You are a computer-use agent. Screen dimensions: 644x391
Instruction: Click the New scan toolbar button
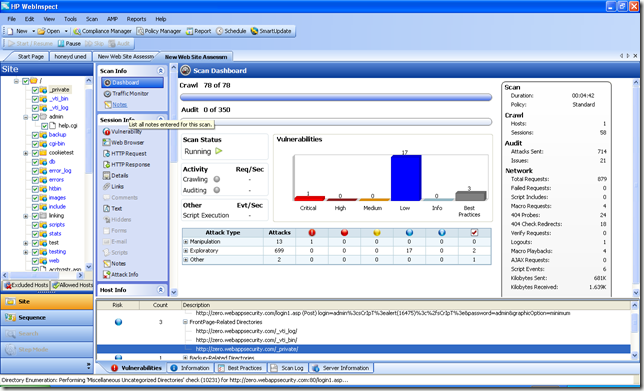coord(17,31)
